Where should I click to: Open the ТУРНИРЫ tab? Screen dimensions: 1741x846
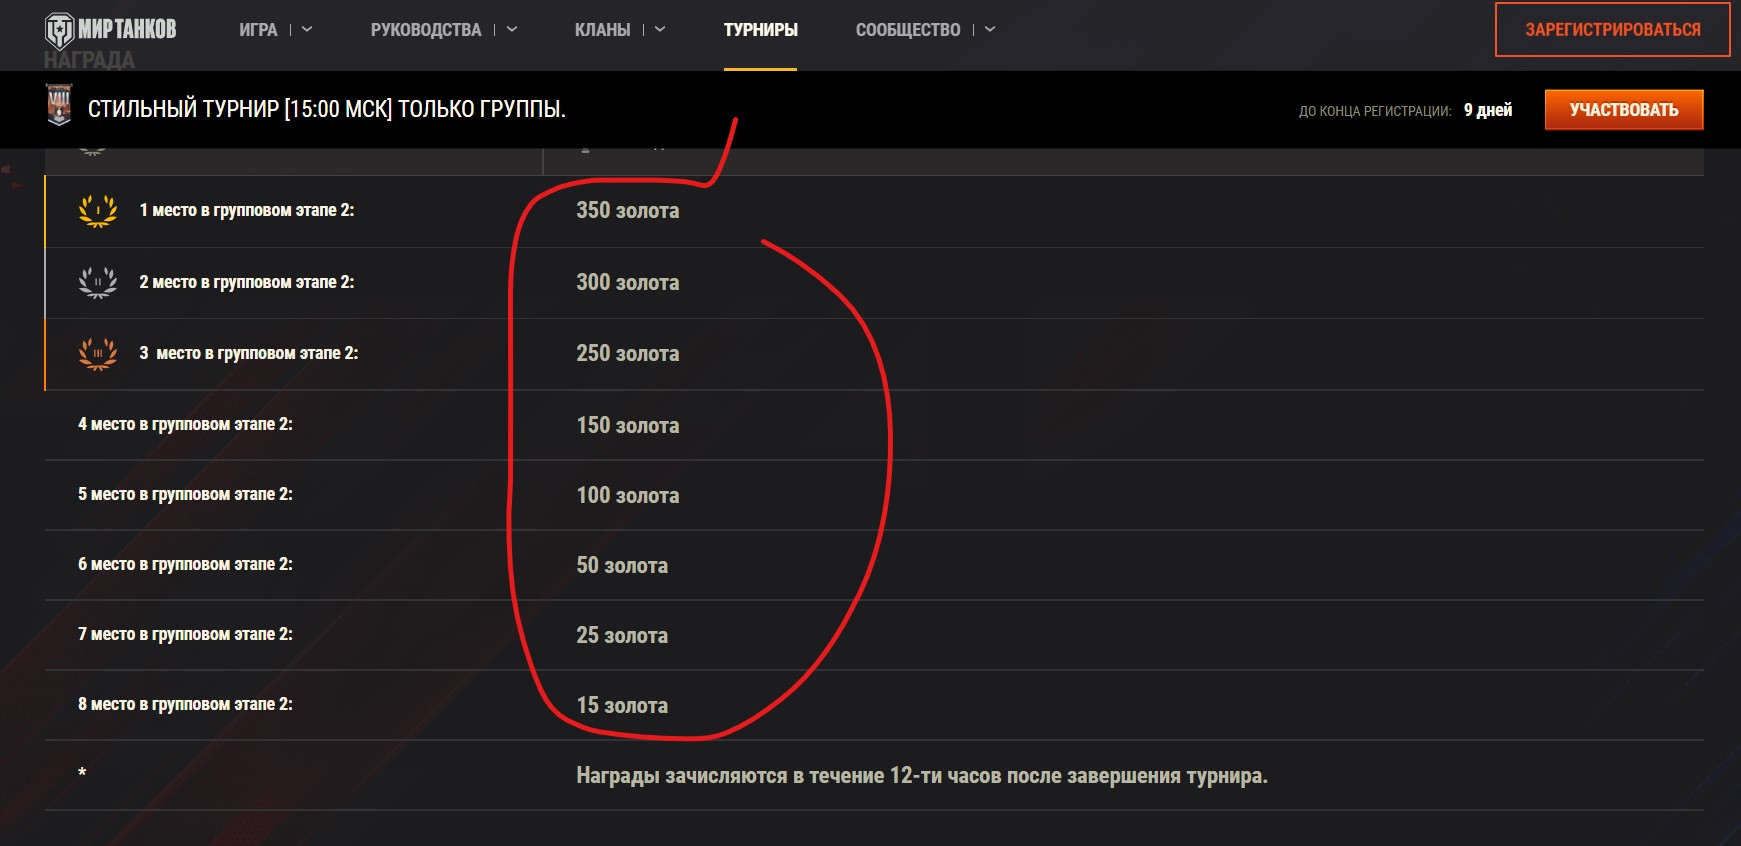pos(760,30)
